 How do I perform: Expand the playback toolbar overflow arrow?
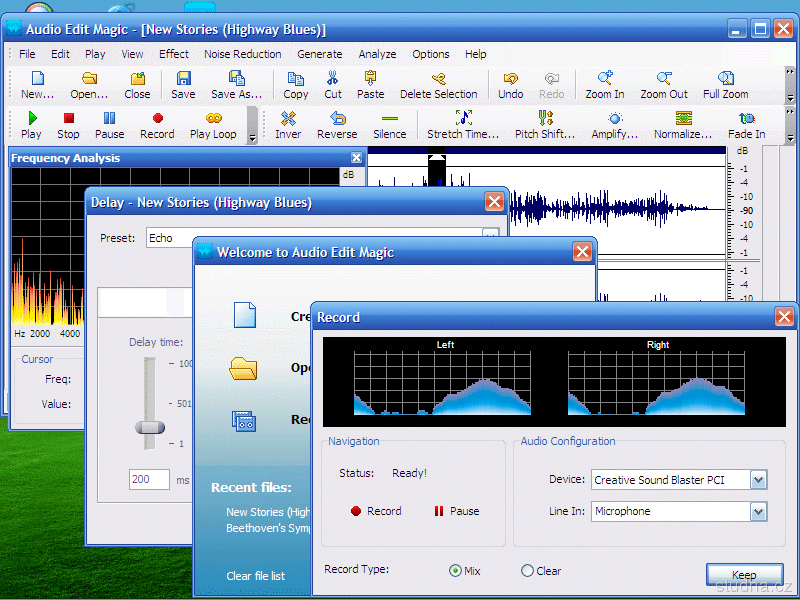(252, 137)
